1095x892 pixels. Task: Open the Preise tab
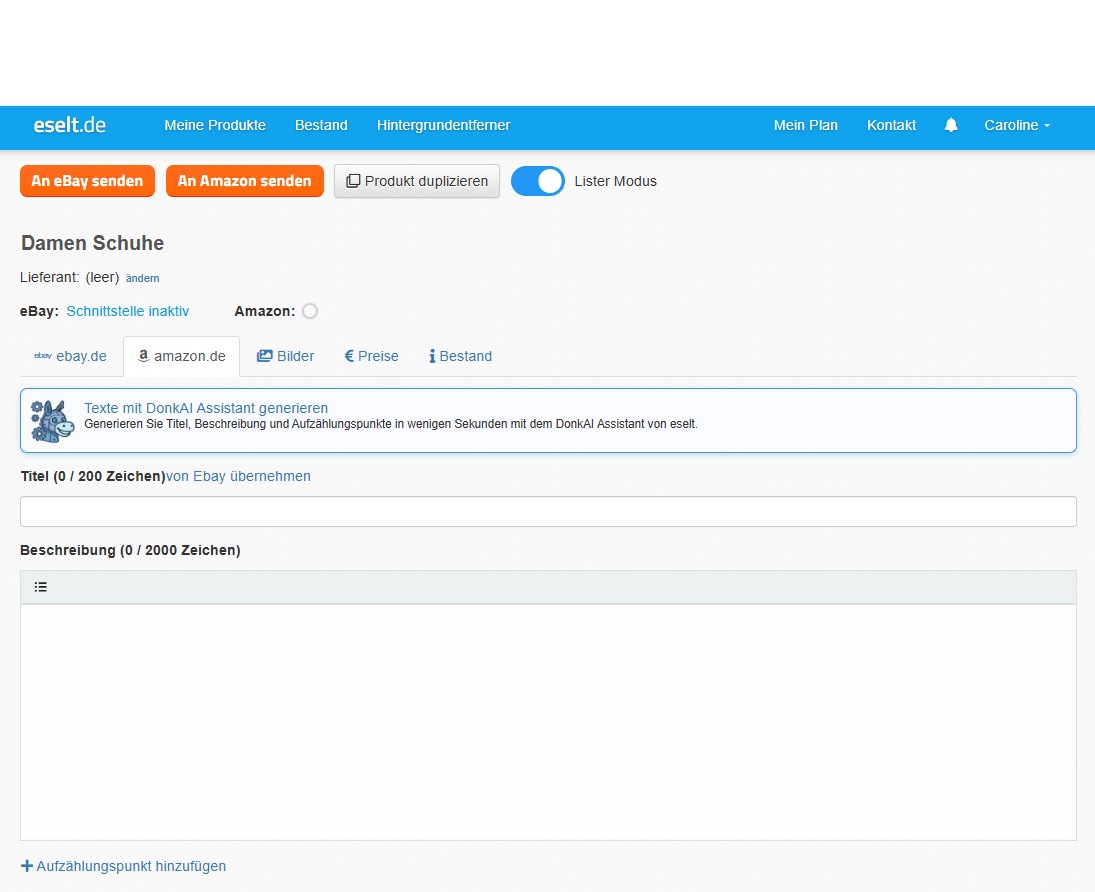(372, 356)
